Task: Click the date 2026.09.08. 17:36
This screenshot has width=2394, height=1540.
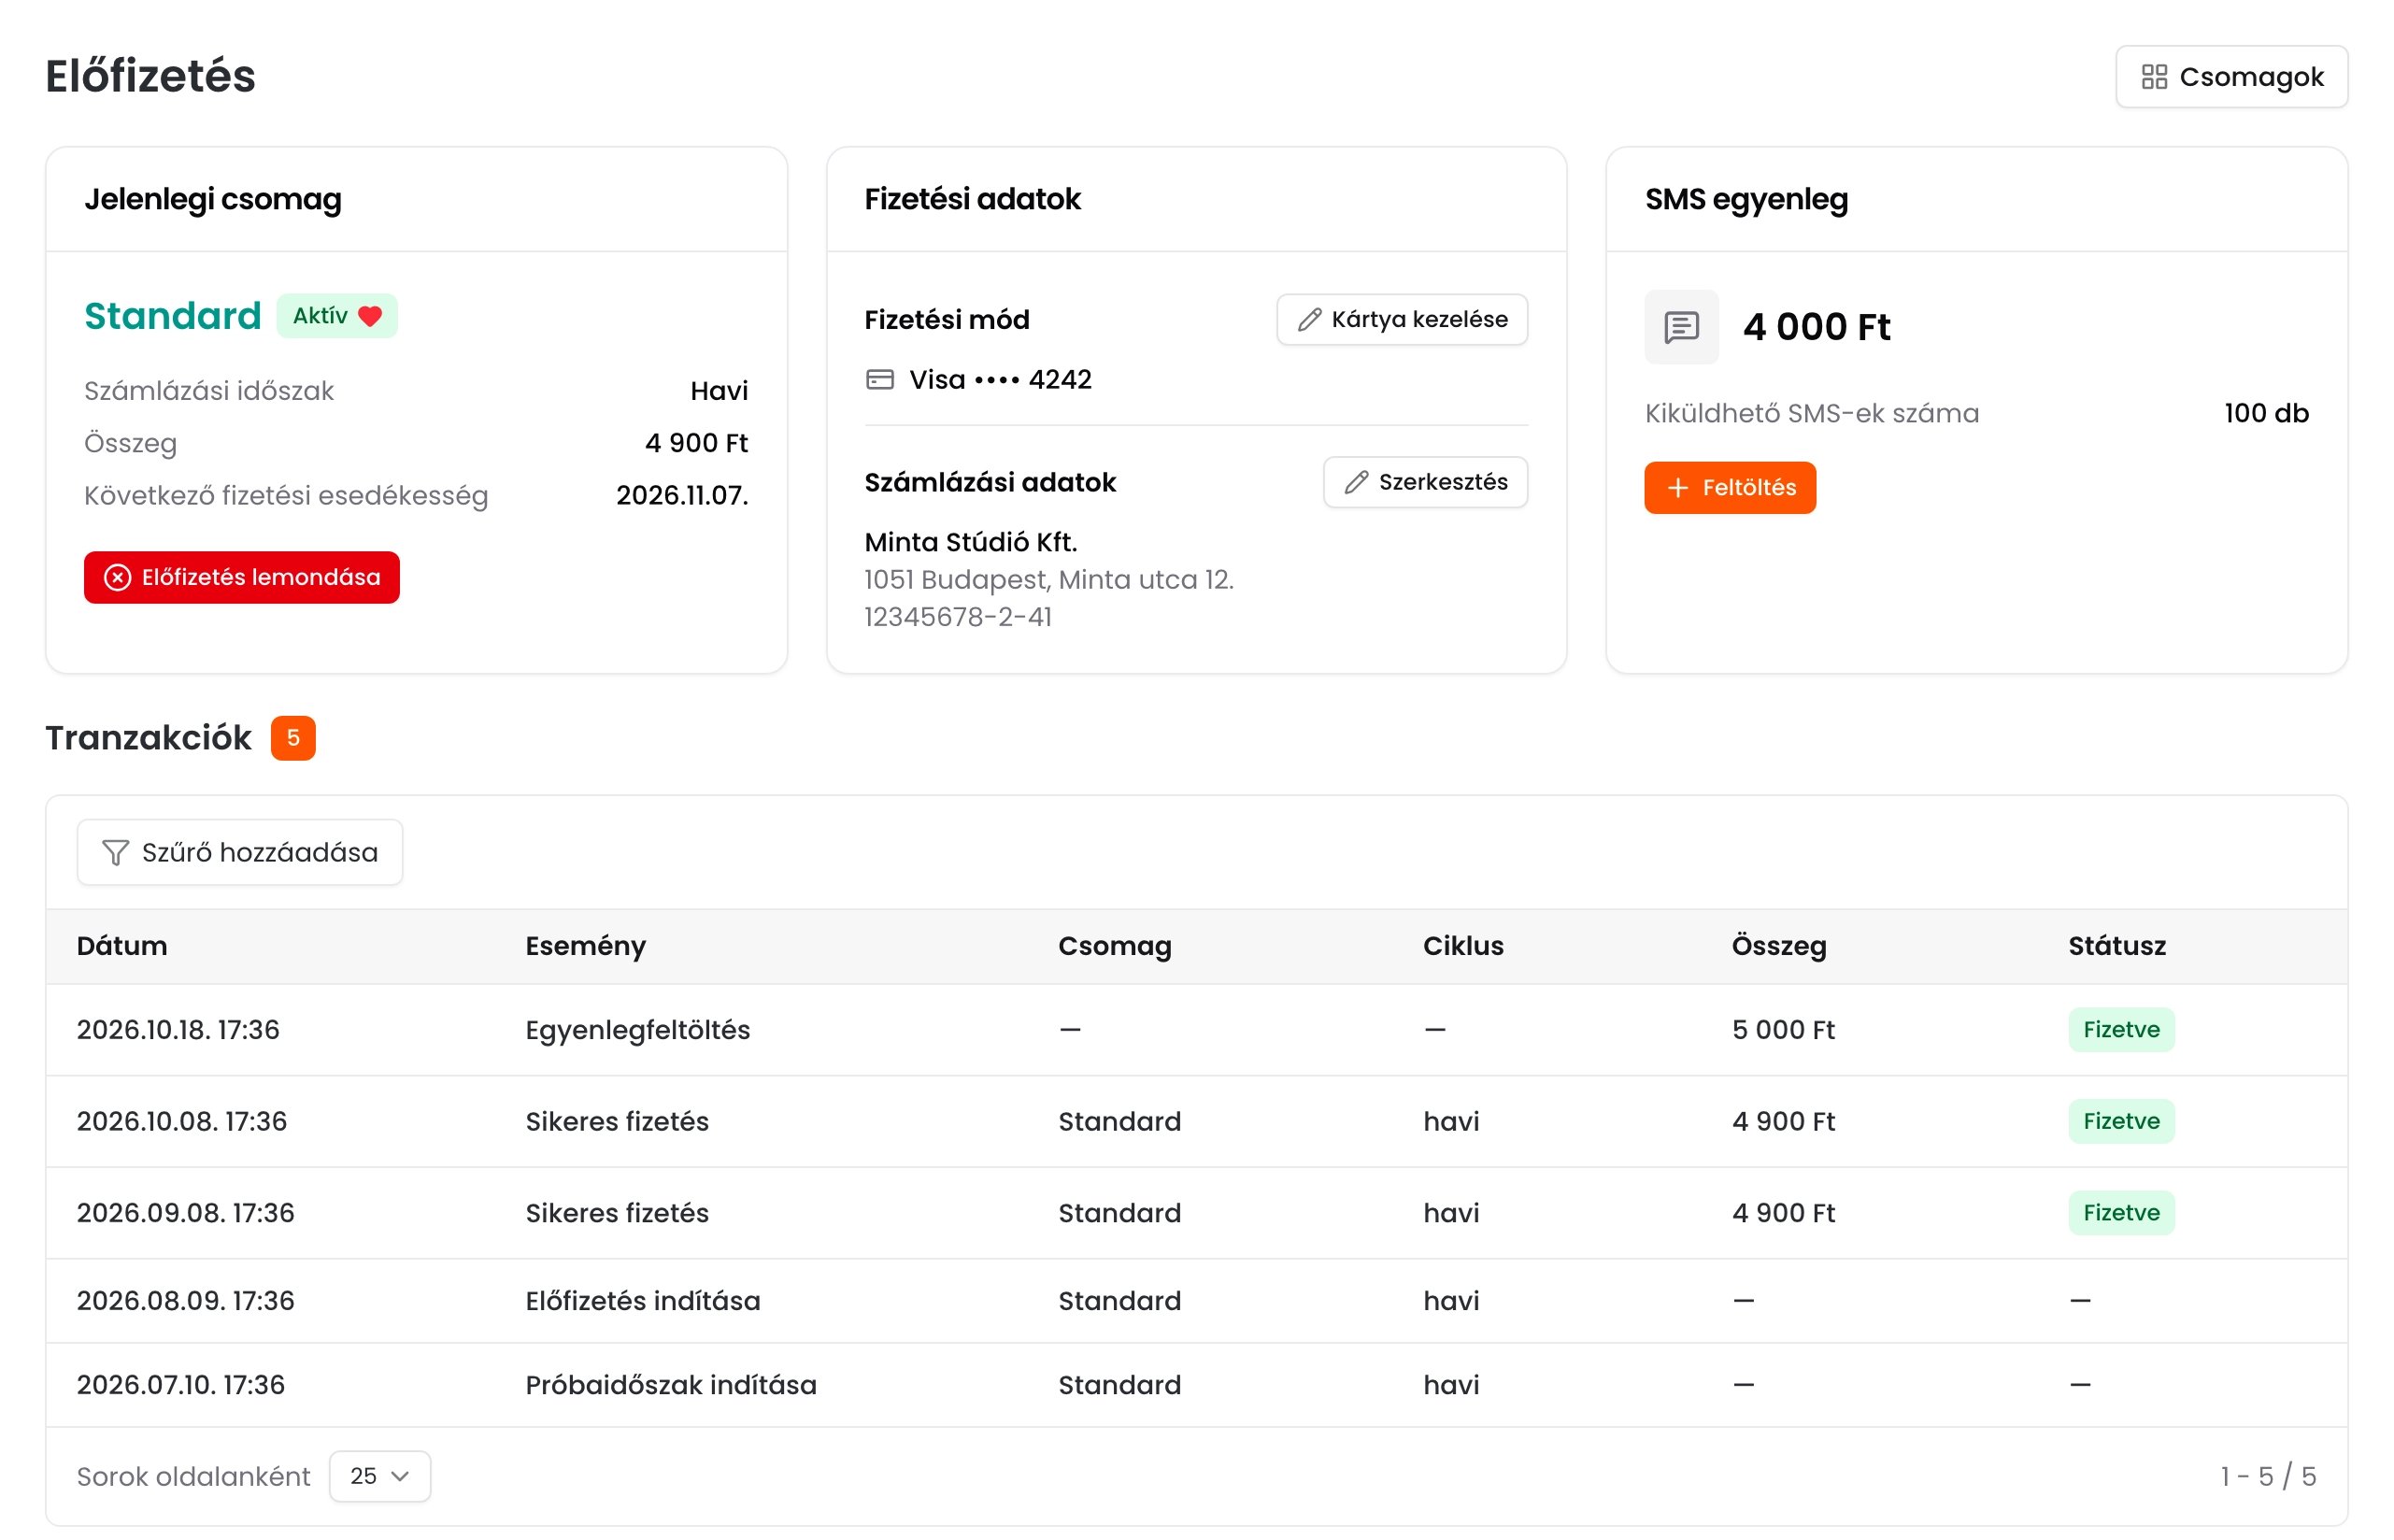Action: pos(186,1213)
